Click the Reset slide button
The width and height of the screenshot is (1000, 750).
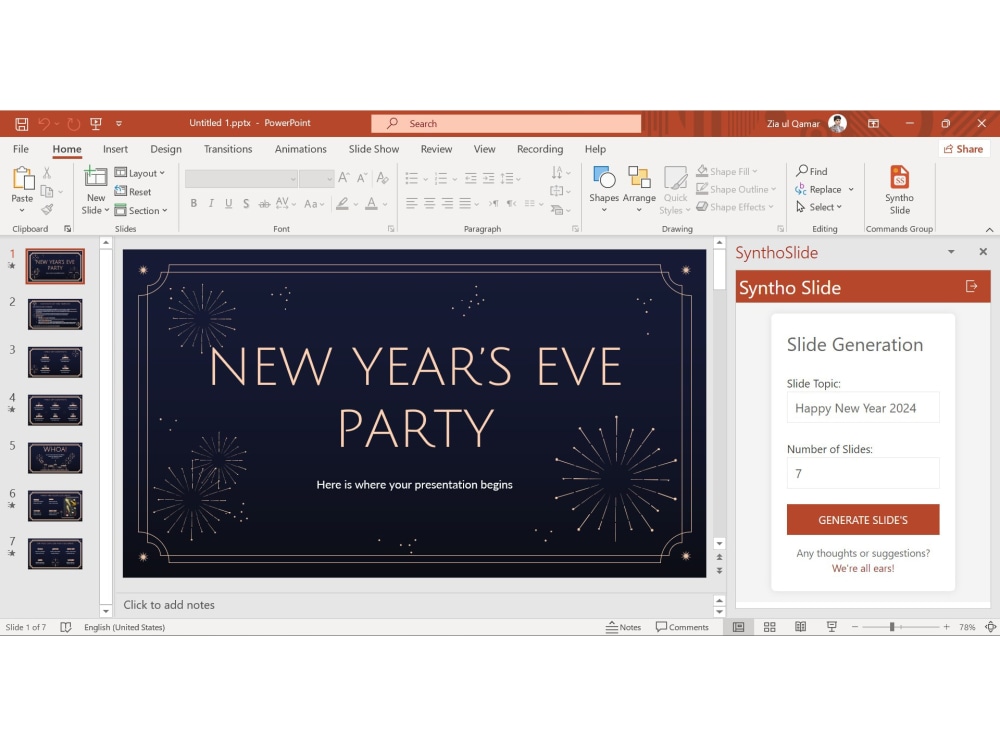coord(133,191)
